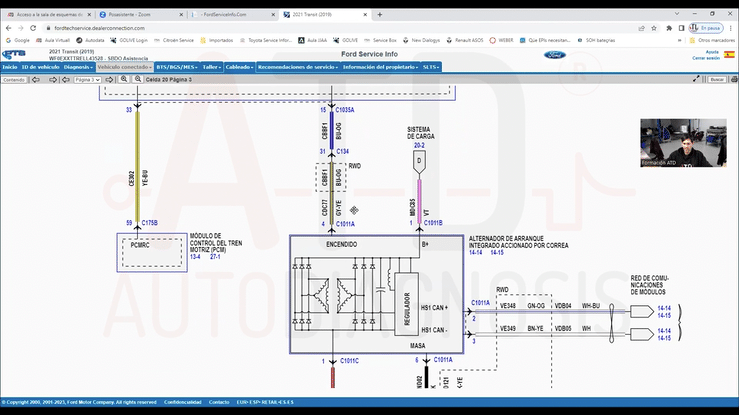Expand the Vehículo conectado menu
The image size is (739, 415).
pos(124,67)
